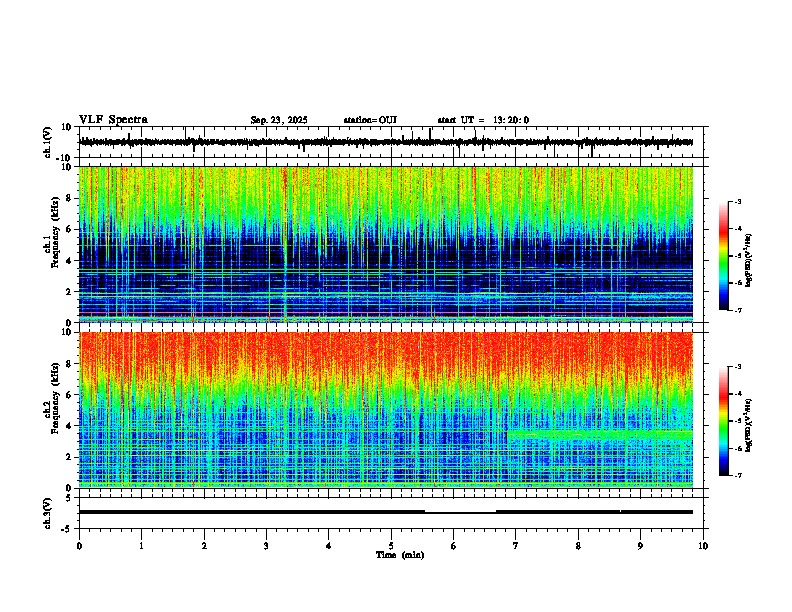Click the ch.2 spectrogram color scale bar

[x=724, y=421]
